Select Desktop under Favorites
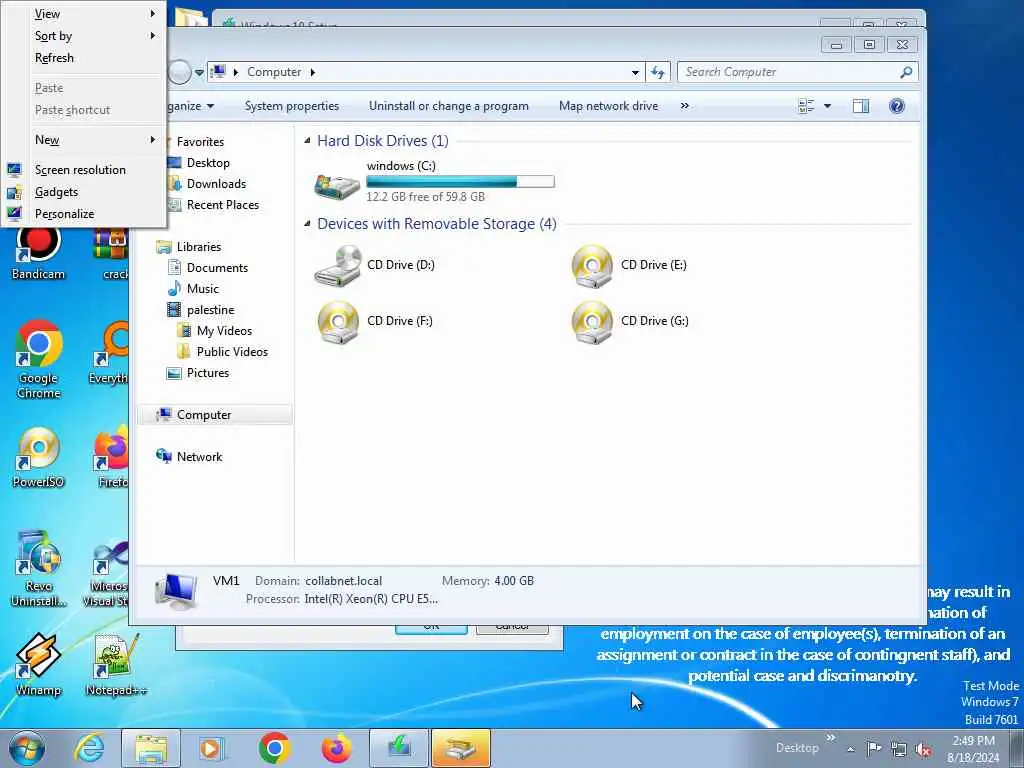 click(208, 163)
